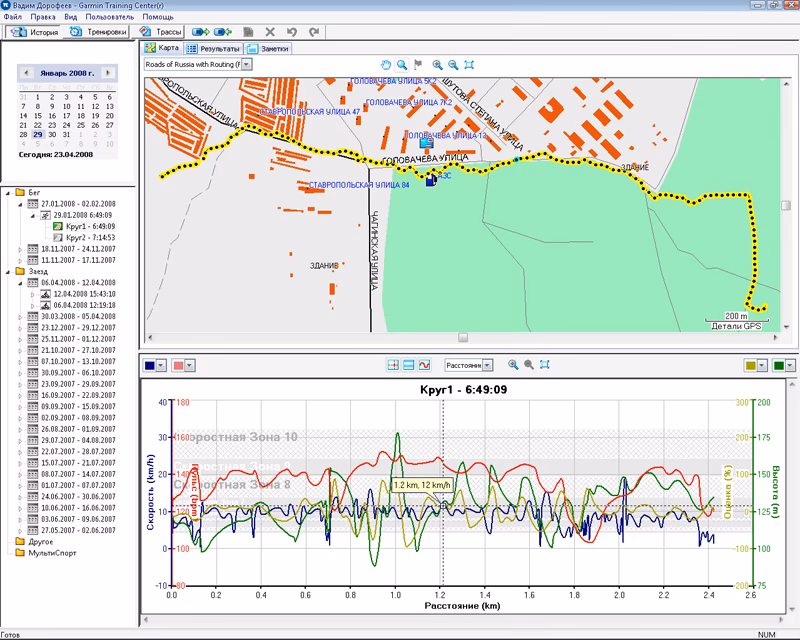Expand the Заезд folder in the sidebar tree

[x=6, y=271]
